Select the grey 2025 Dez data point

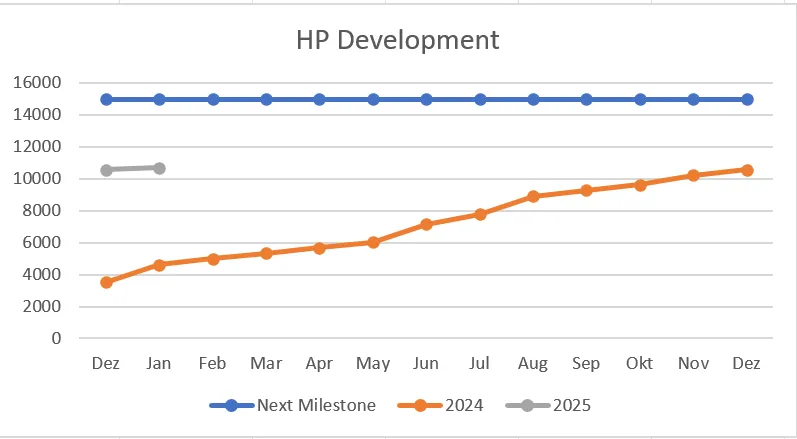(x=106, y=170)
